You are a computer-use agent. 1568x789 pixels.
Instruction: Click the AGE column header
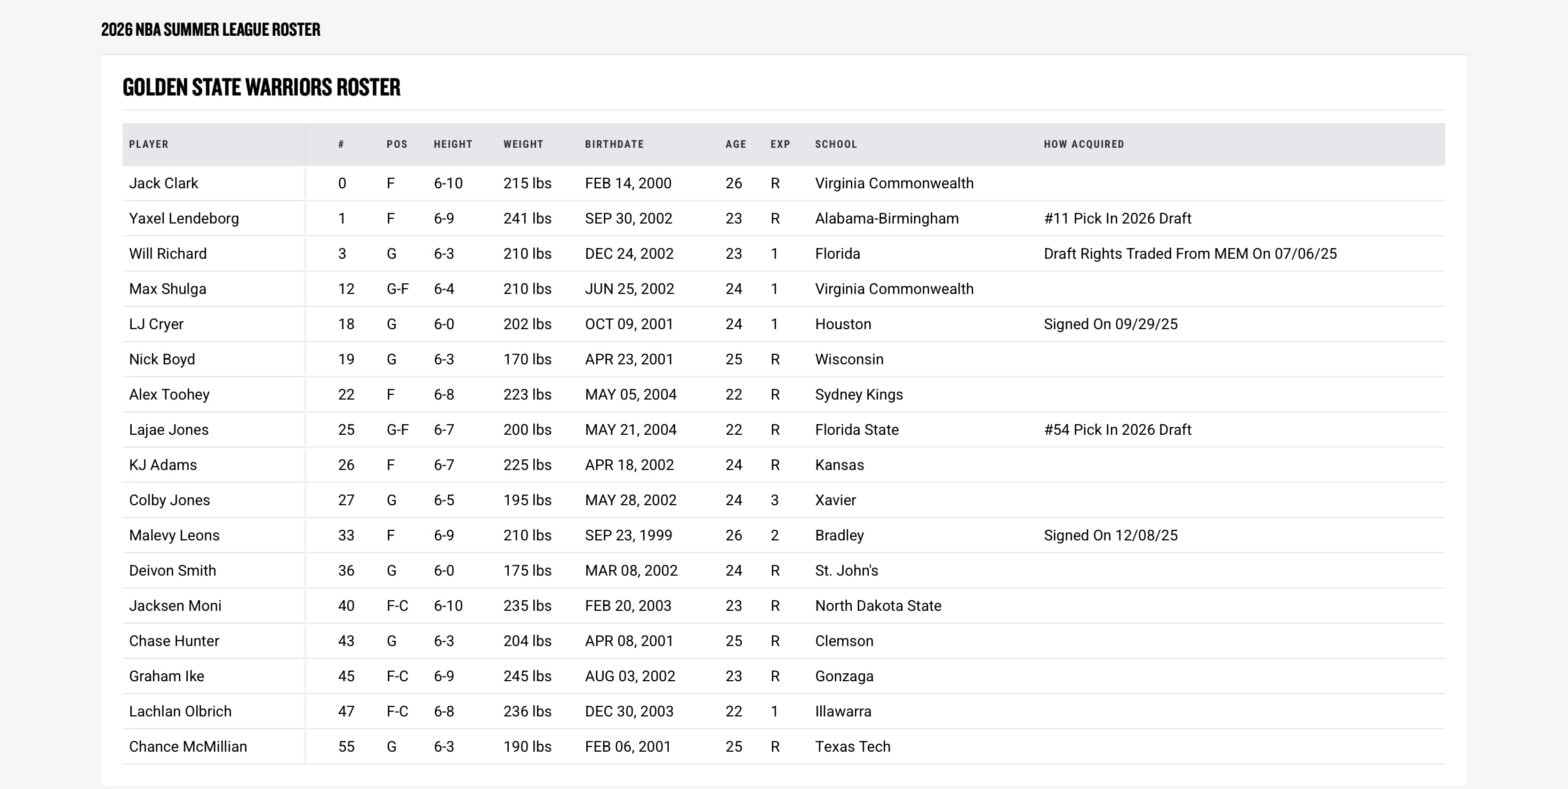[x=736, y=144]
